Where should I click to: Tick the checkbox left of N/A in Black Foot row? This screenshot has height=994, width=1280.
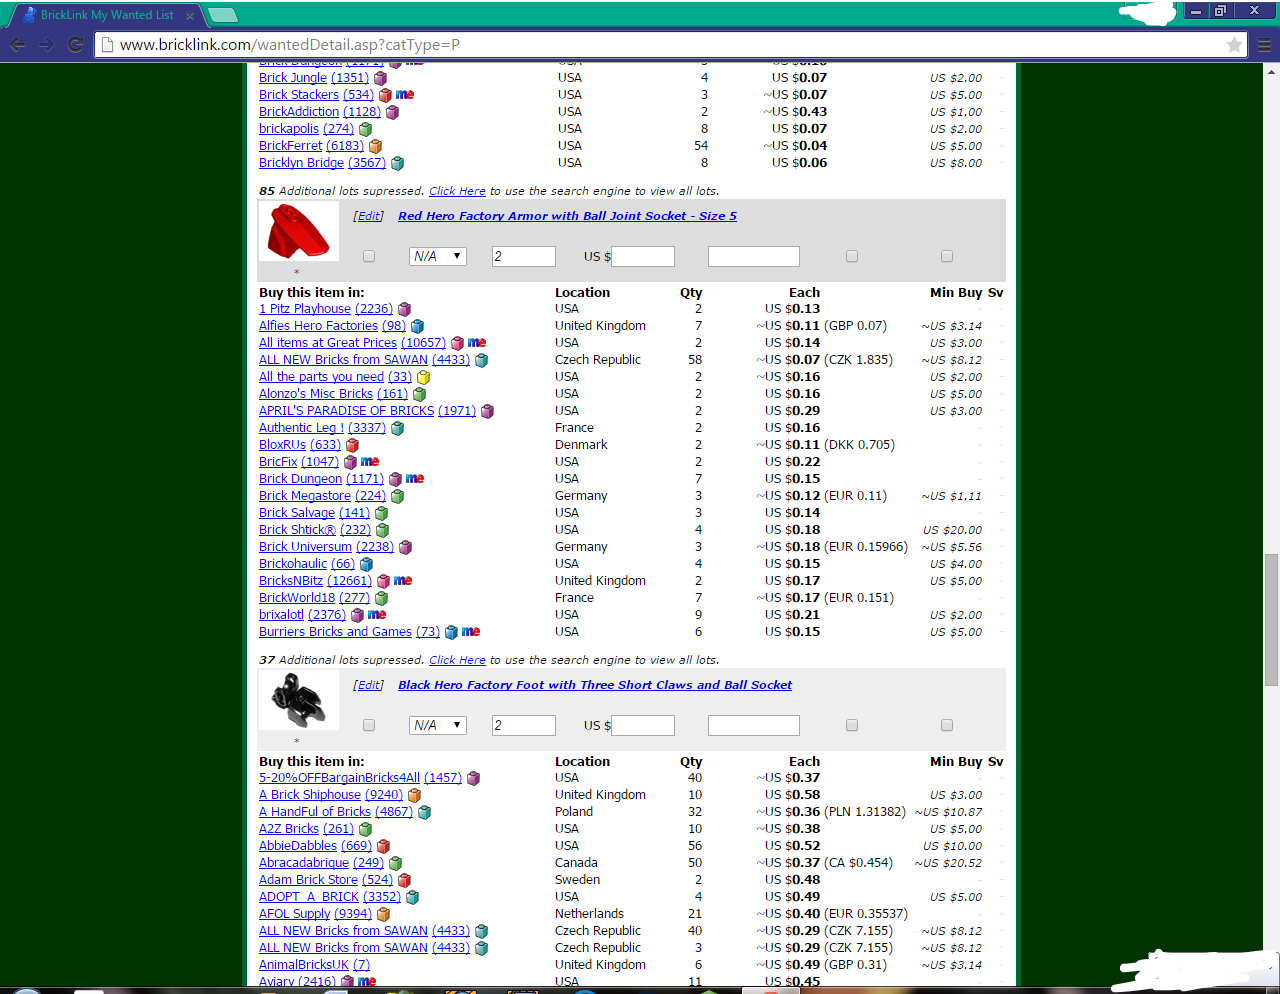[x=369, y=726]
